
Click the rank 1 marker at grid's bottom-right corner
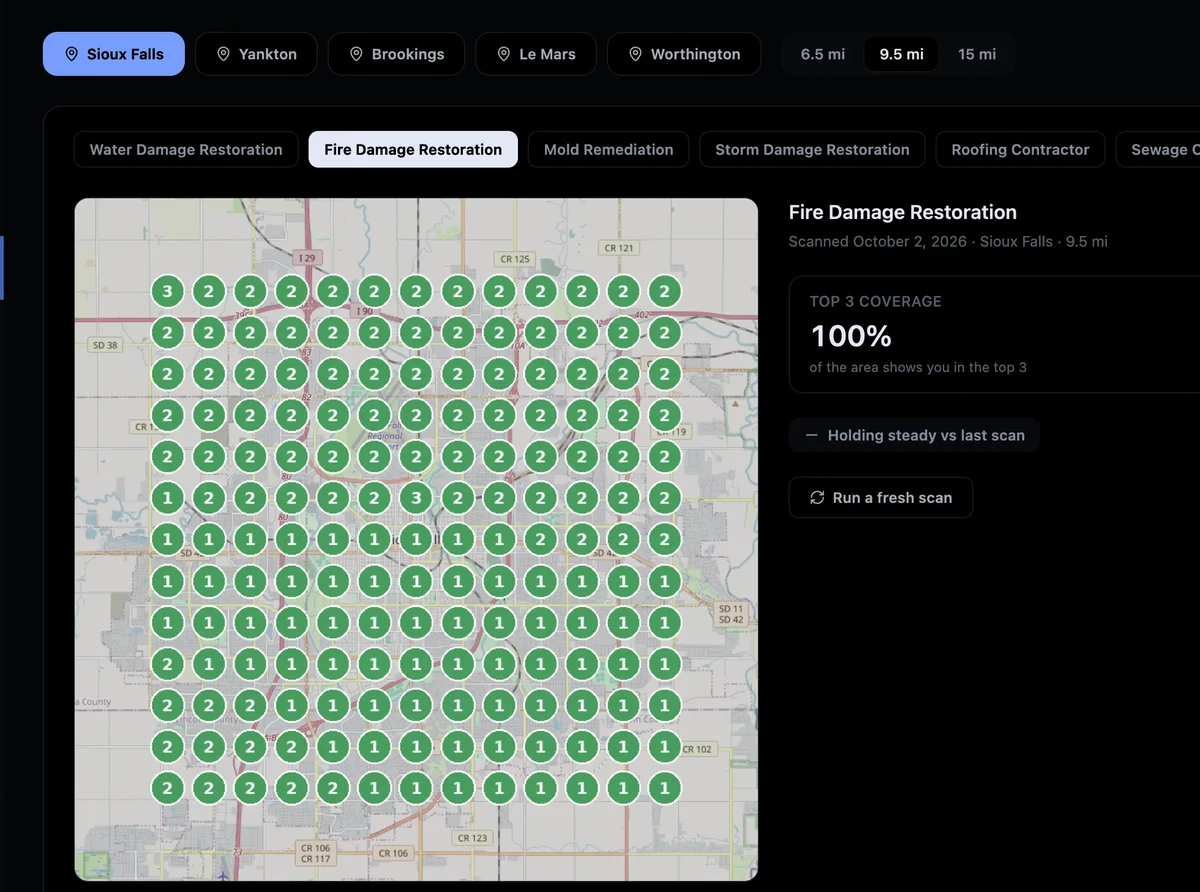point(664,788)
